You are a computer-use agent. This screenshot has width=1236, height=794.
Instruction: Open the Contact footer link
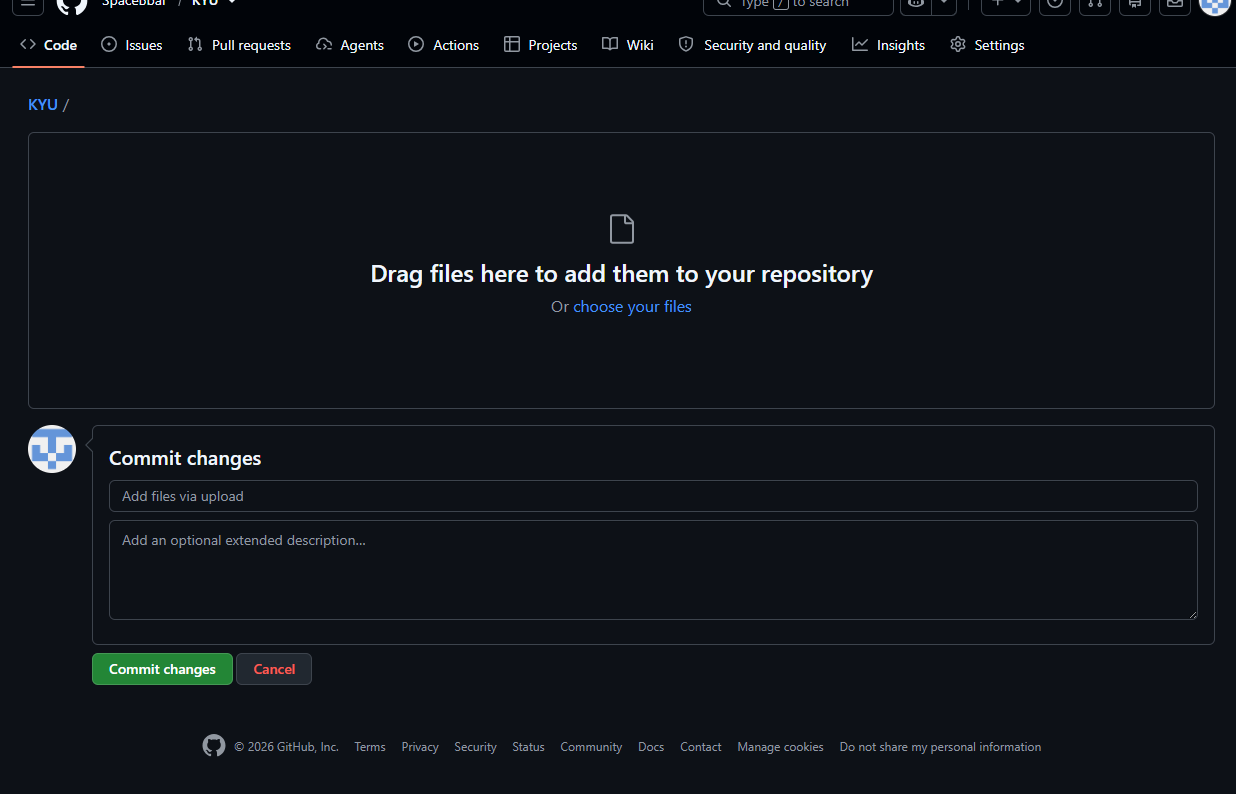[x=701, y=747]
